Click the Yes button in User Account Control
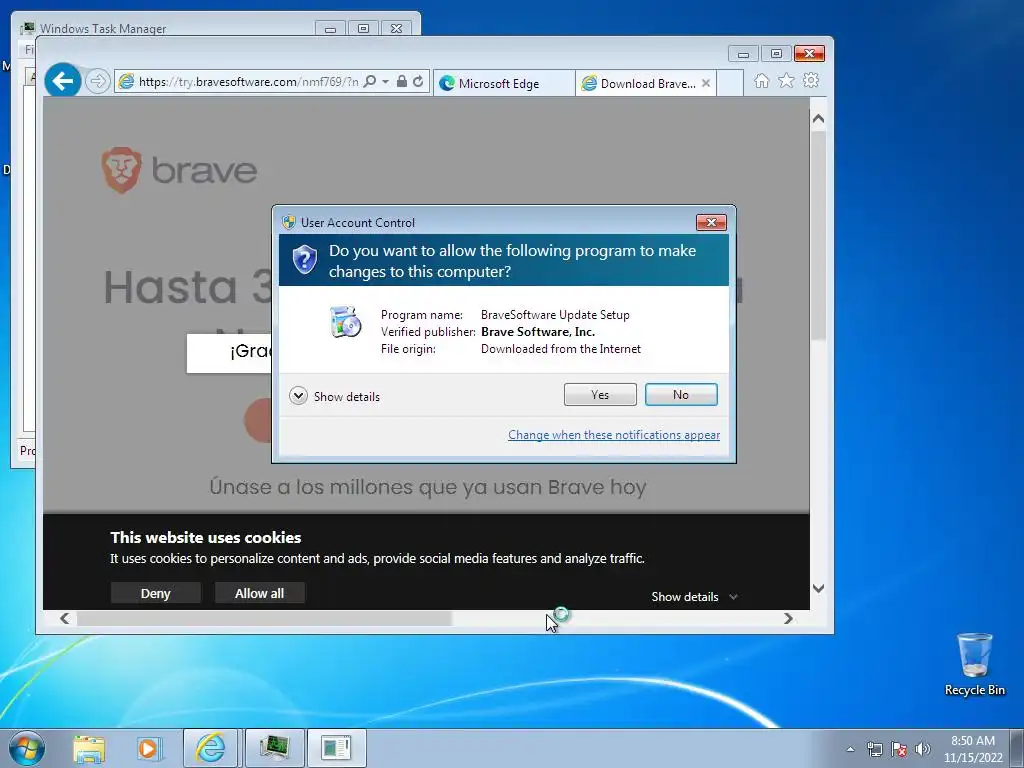Screen dimensions: 1024x768 click(x=600, y=394)
